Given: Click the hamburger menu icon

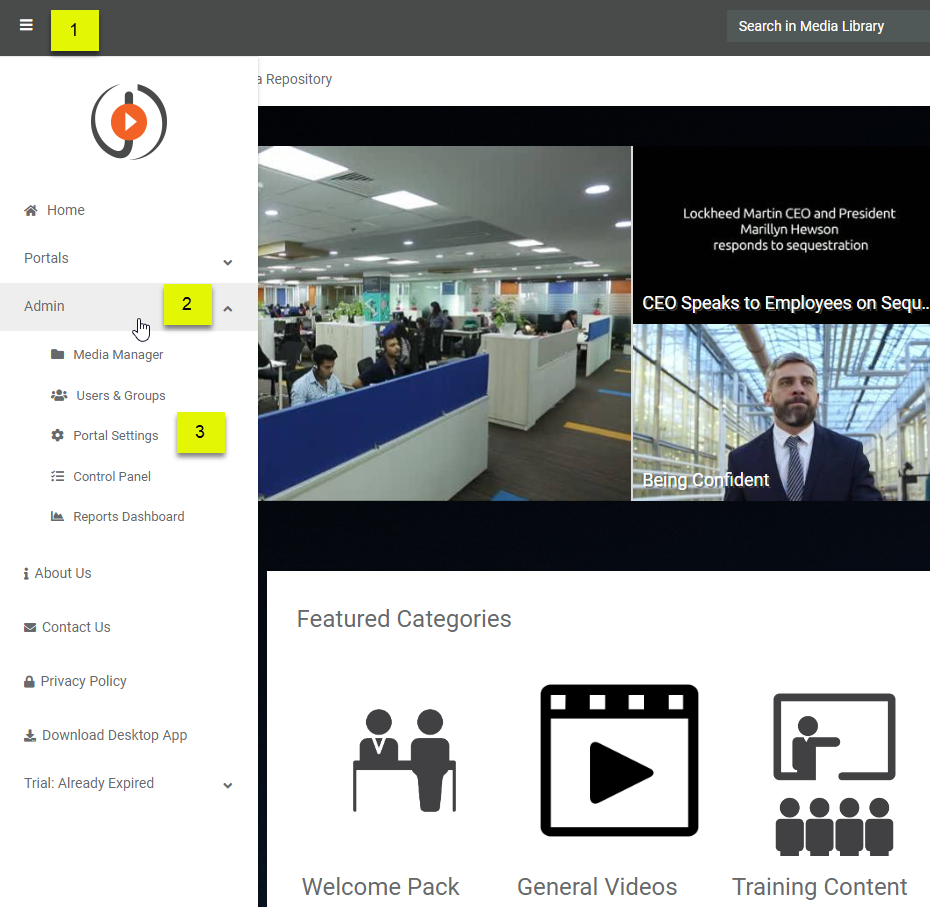Looking at the screenshot, I should tap(26, 26).
